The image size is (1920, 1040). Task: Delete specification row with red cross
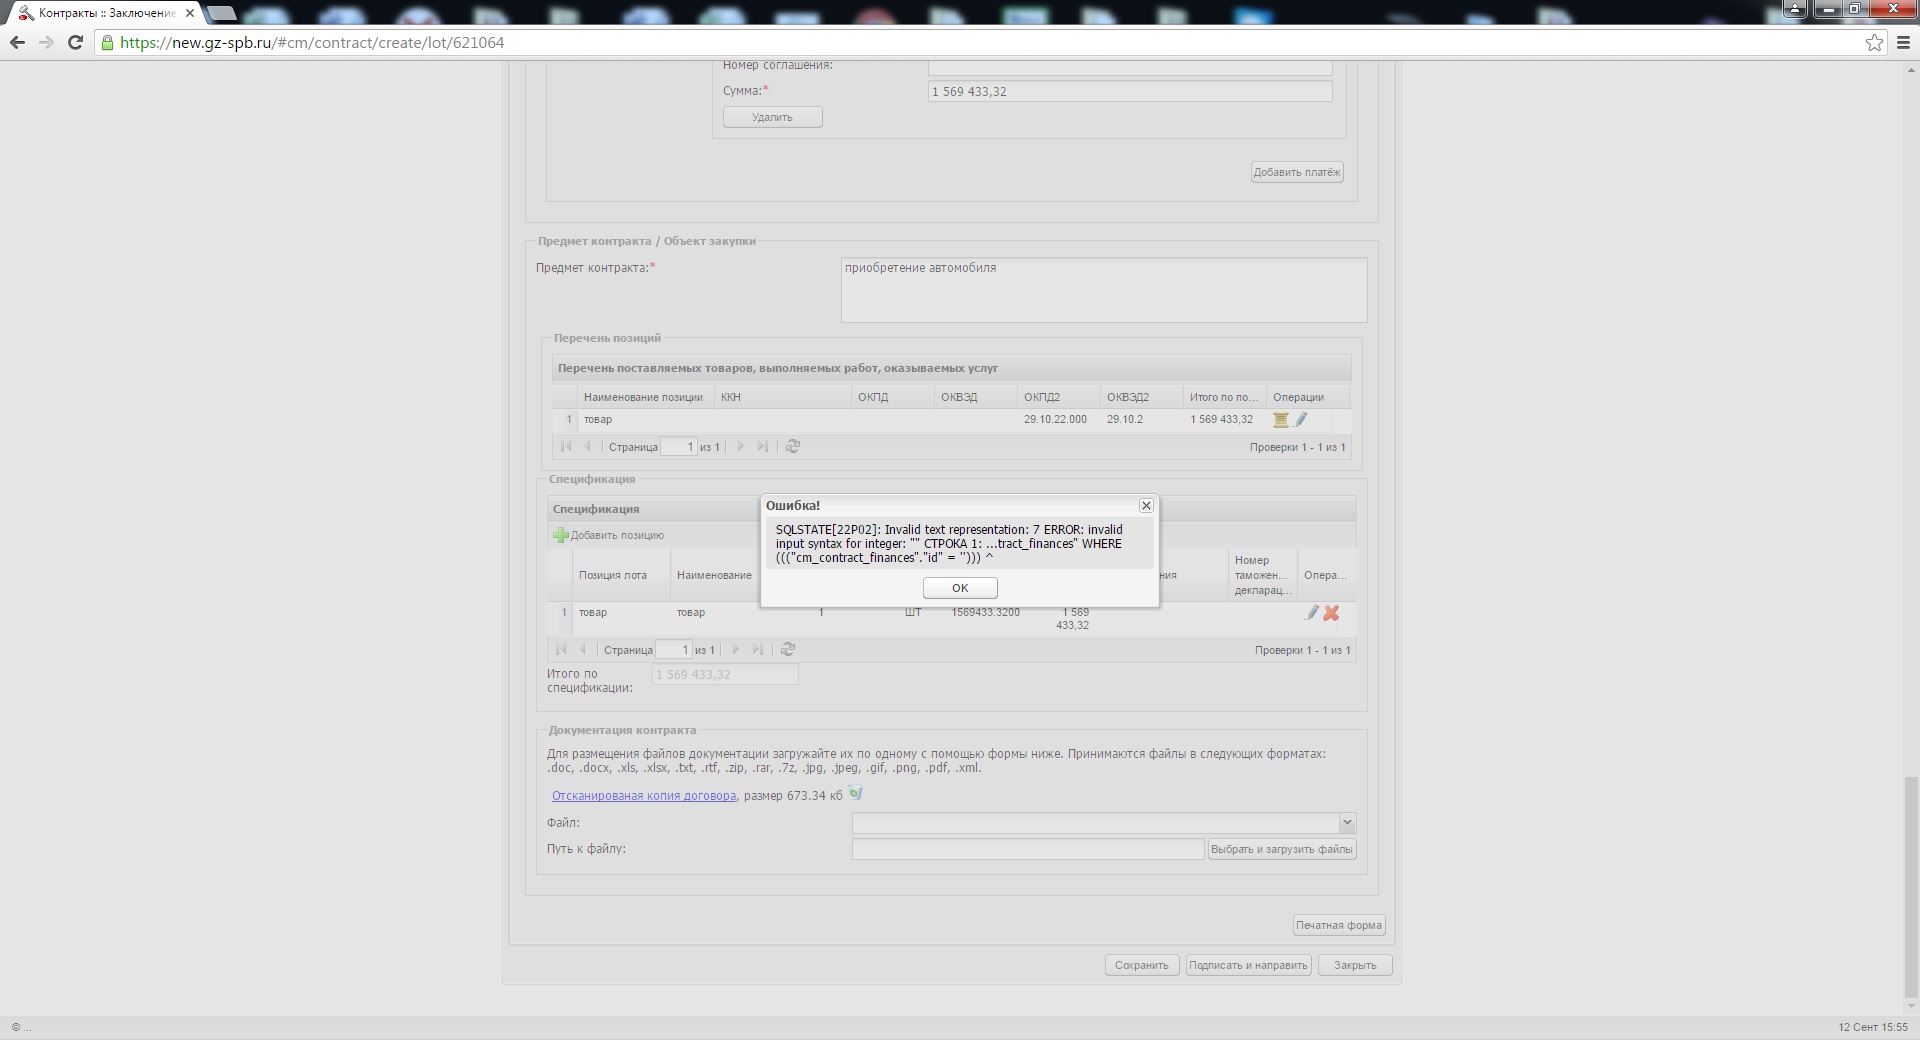tap(1331, 613)
